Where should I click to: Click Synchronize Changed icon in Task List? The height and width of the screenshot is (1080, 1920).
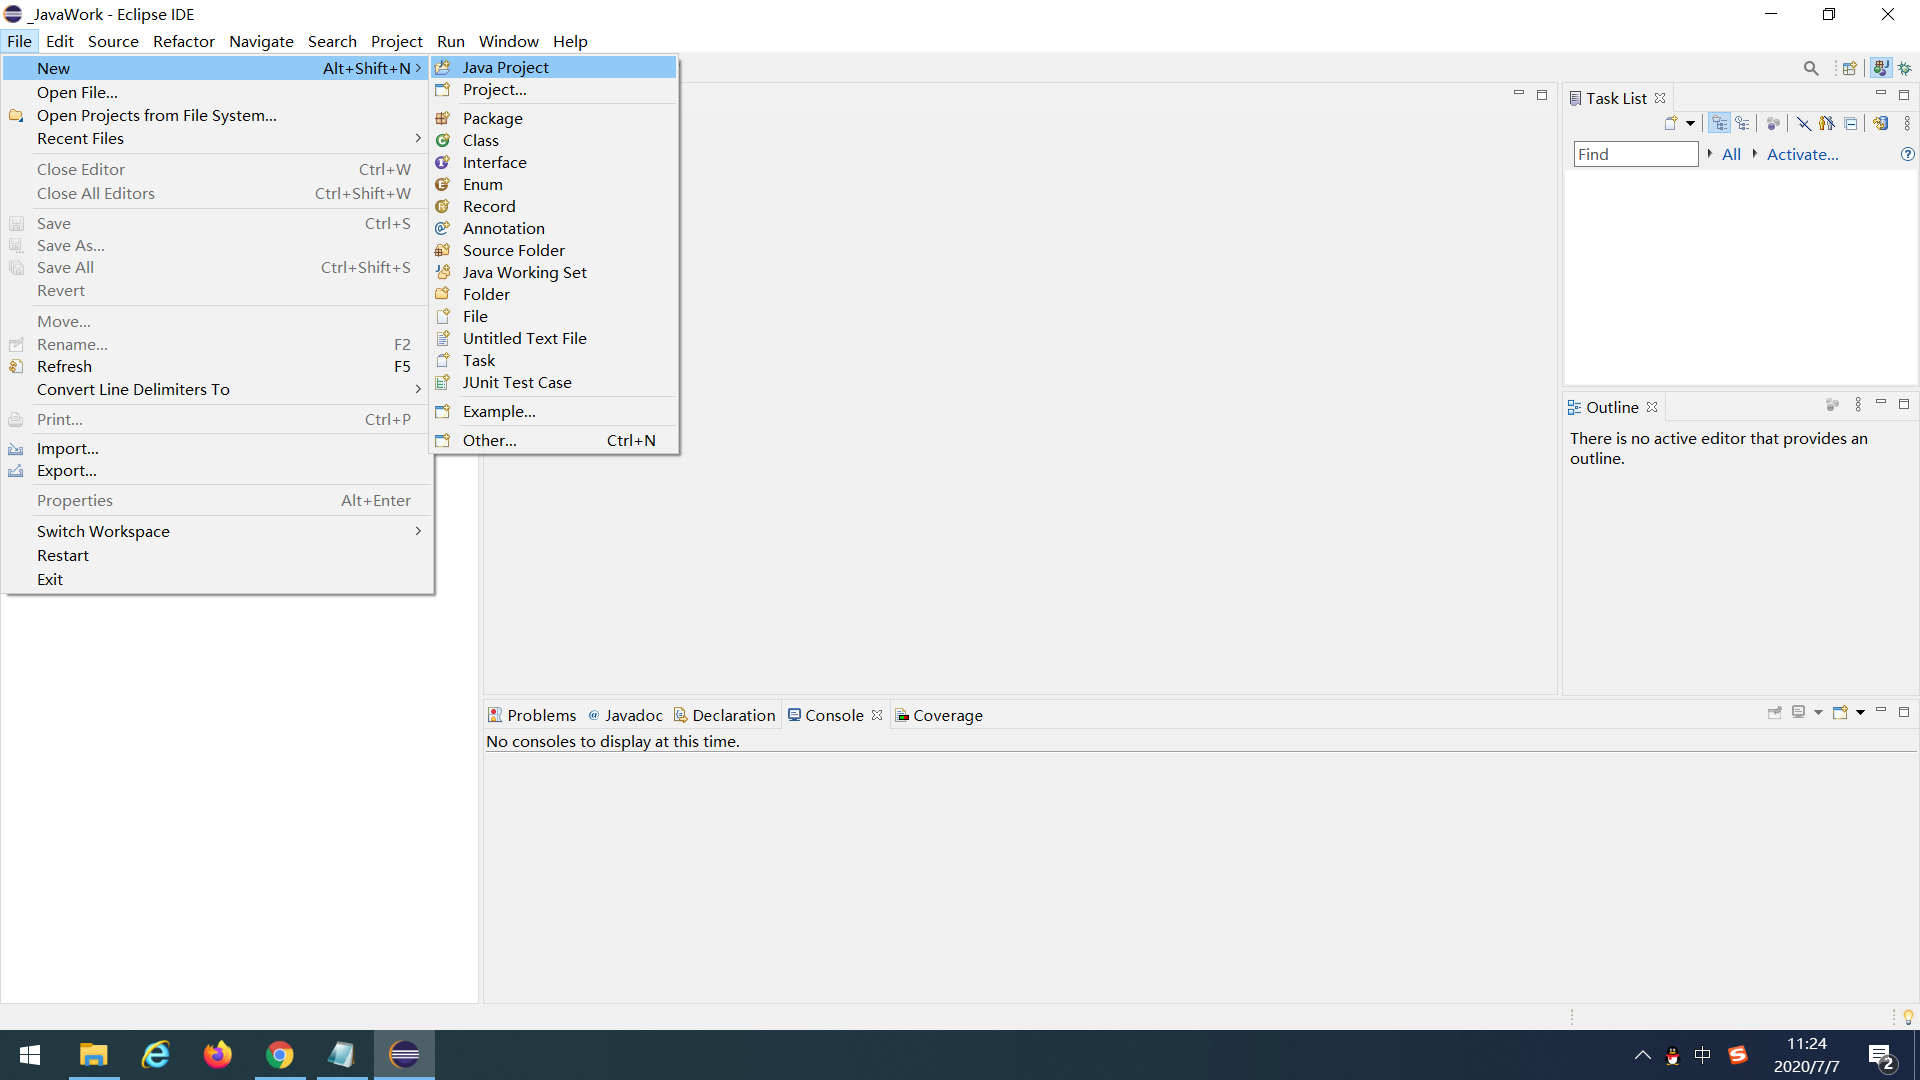[x=1881, y=123]
